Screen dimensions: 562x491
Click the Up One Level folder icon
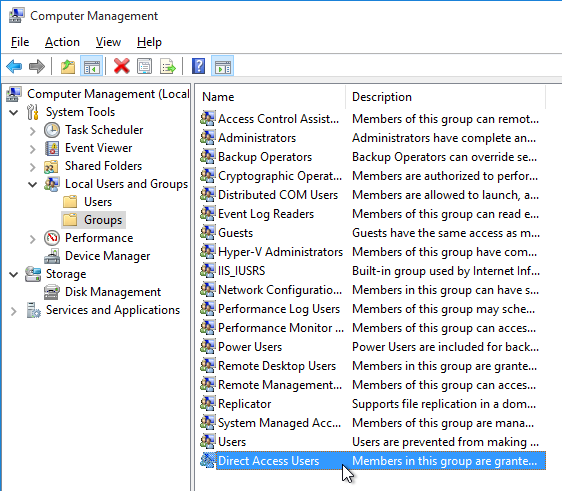(68, 66)
